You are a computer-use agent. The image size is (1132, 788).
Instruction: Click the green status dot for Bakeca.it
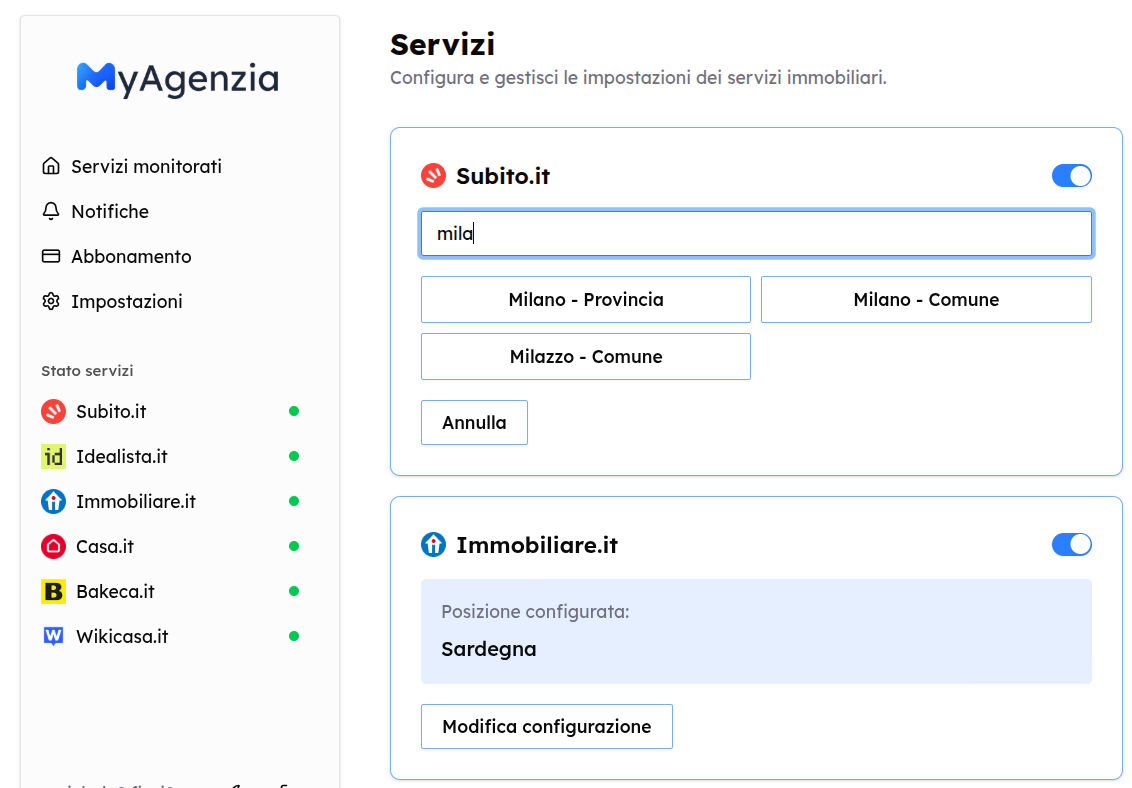pyautogui.click(x=294, y=591)
